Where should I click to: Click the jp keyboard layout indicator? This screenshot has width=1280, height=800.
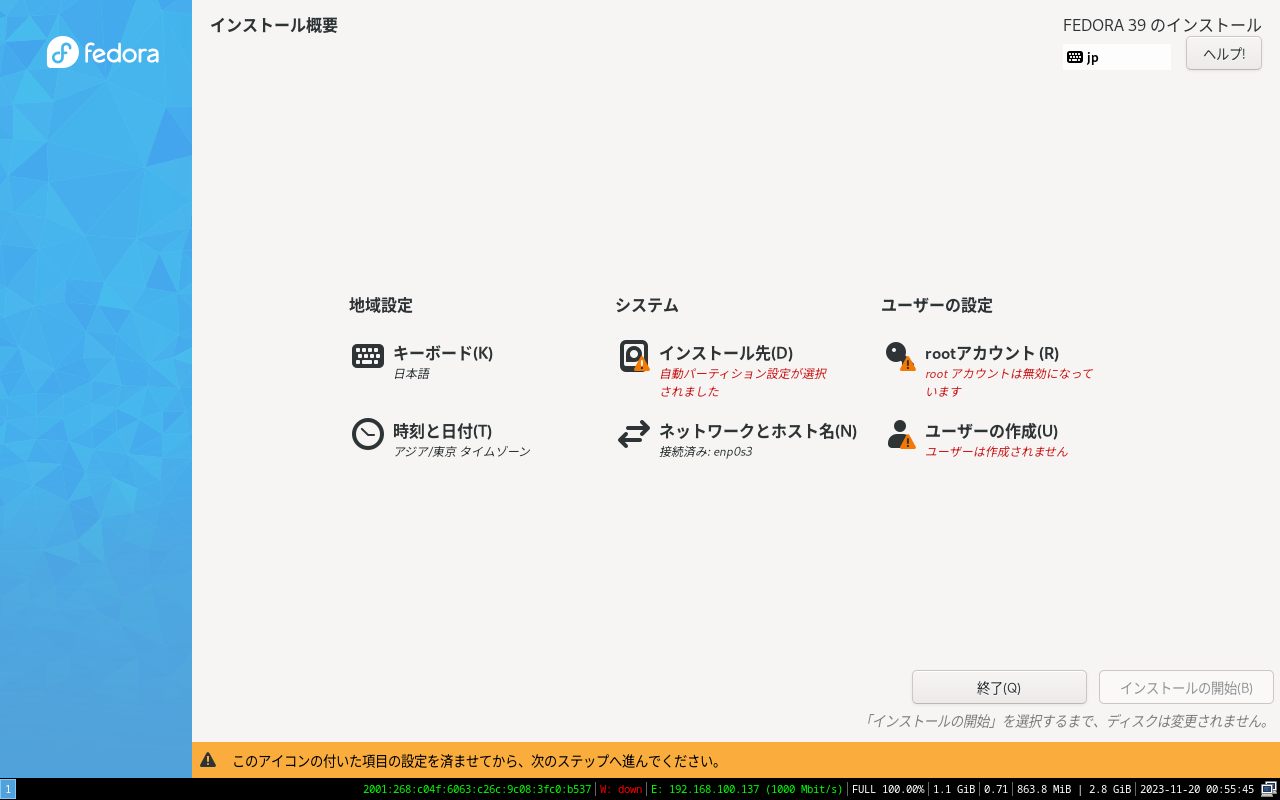[1116, 57]
